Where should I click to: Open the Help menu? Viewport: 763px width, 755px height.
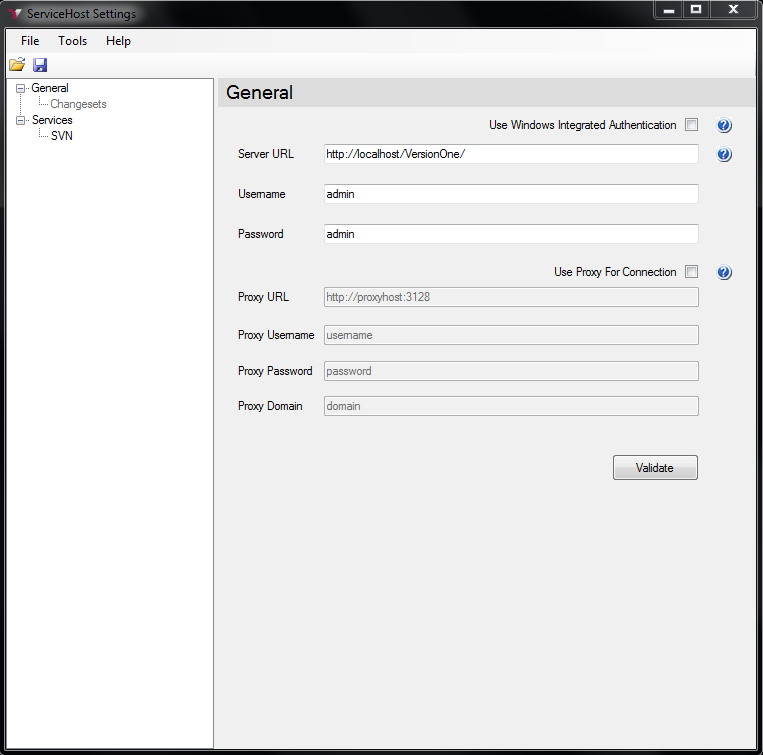(118, 41)
